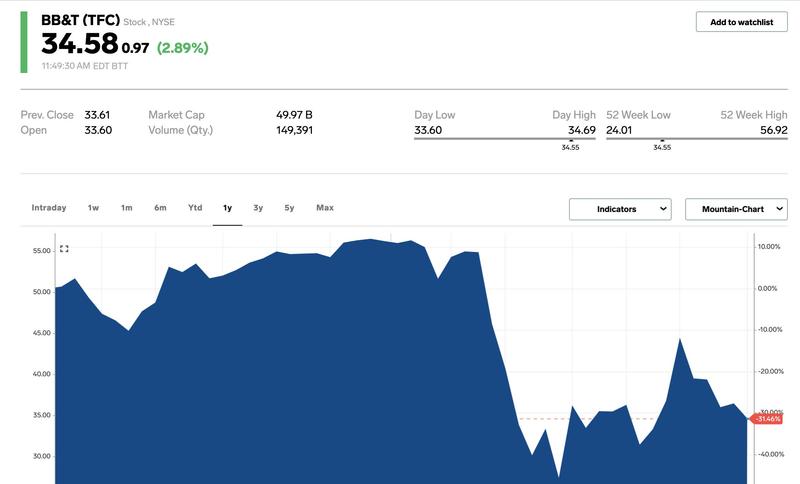Click the BB&T (TFC) stock title
Screen dimensions: 800x484
(80, 19)
